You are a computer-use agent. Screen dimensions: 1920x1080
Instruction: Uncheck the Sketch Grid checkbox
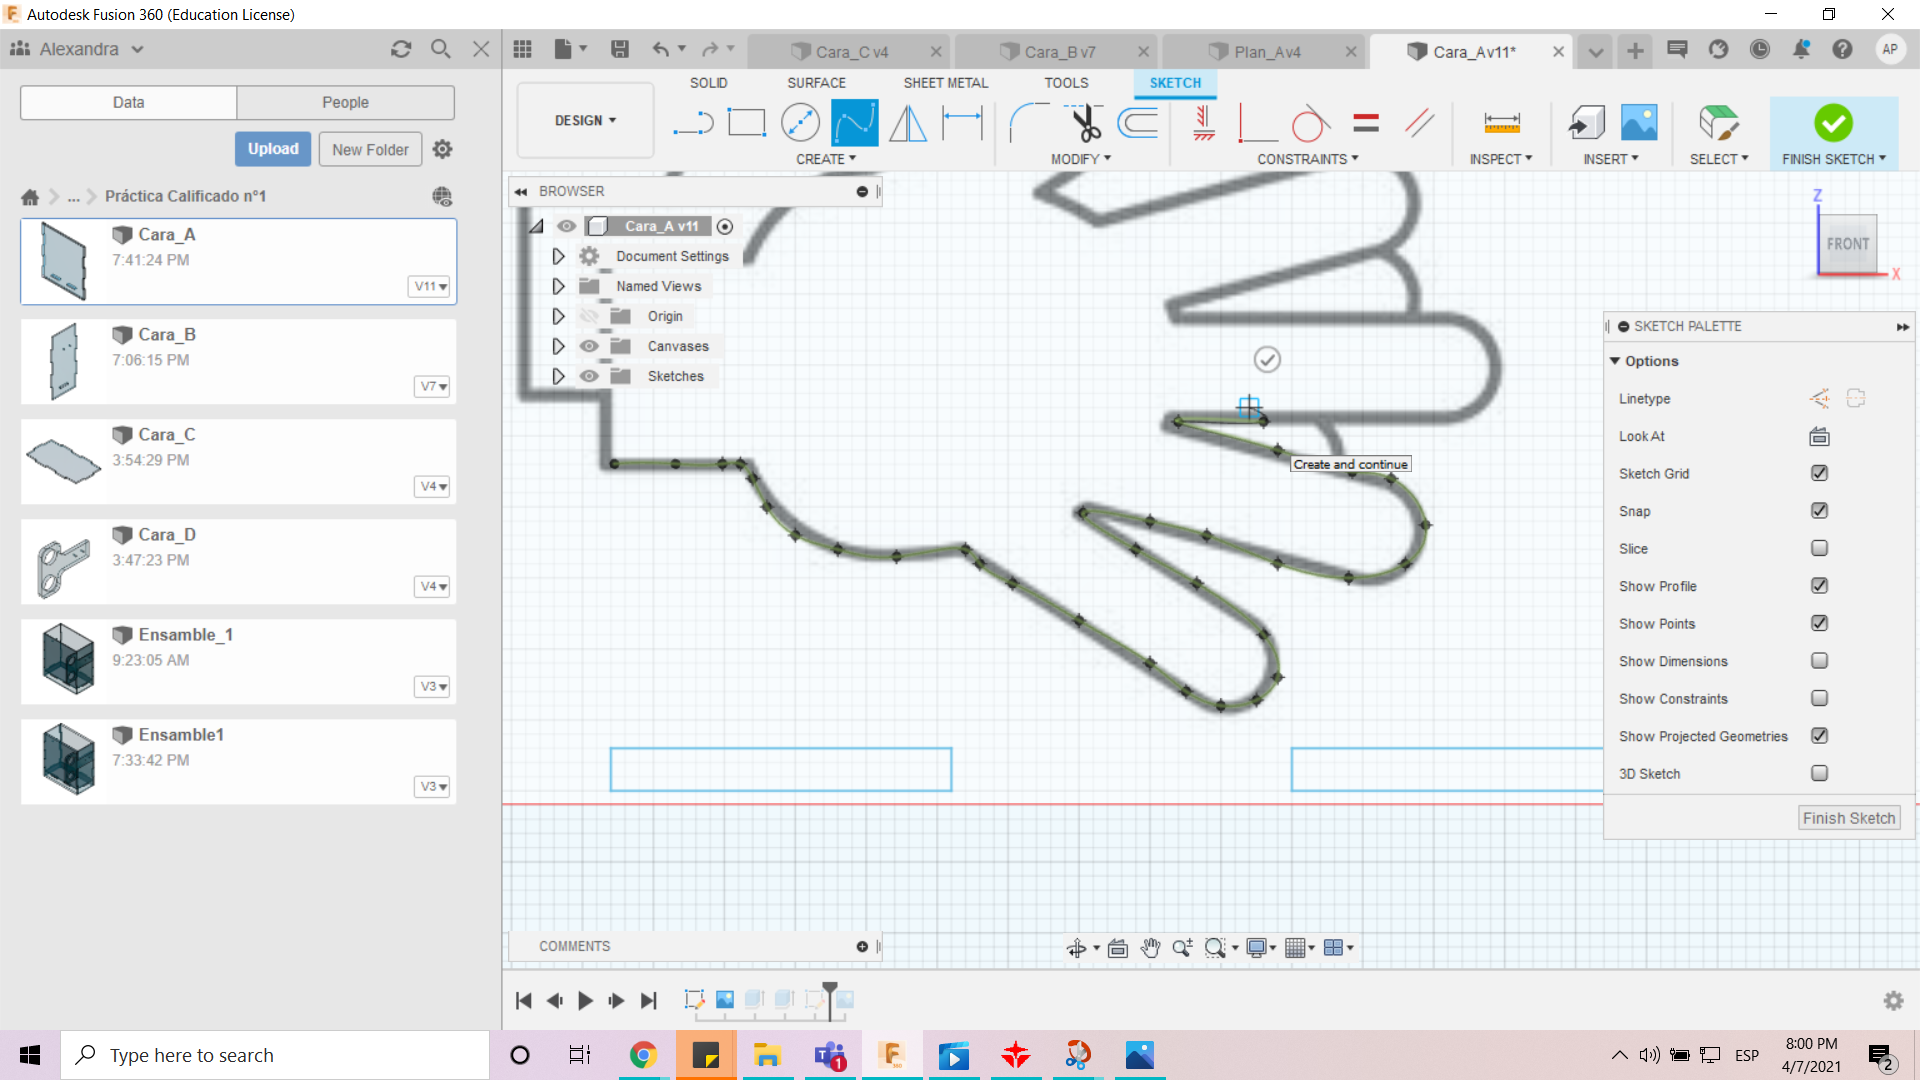point(1819,473)
